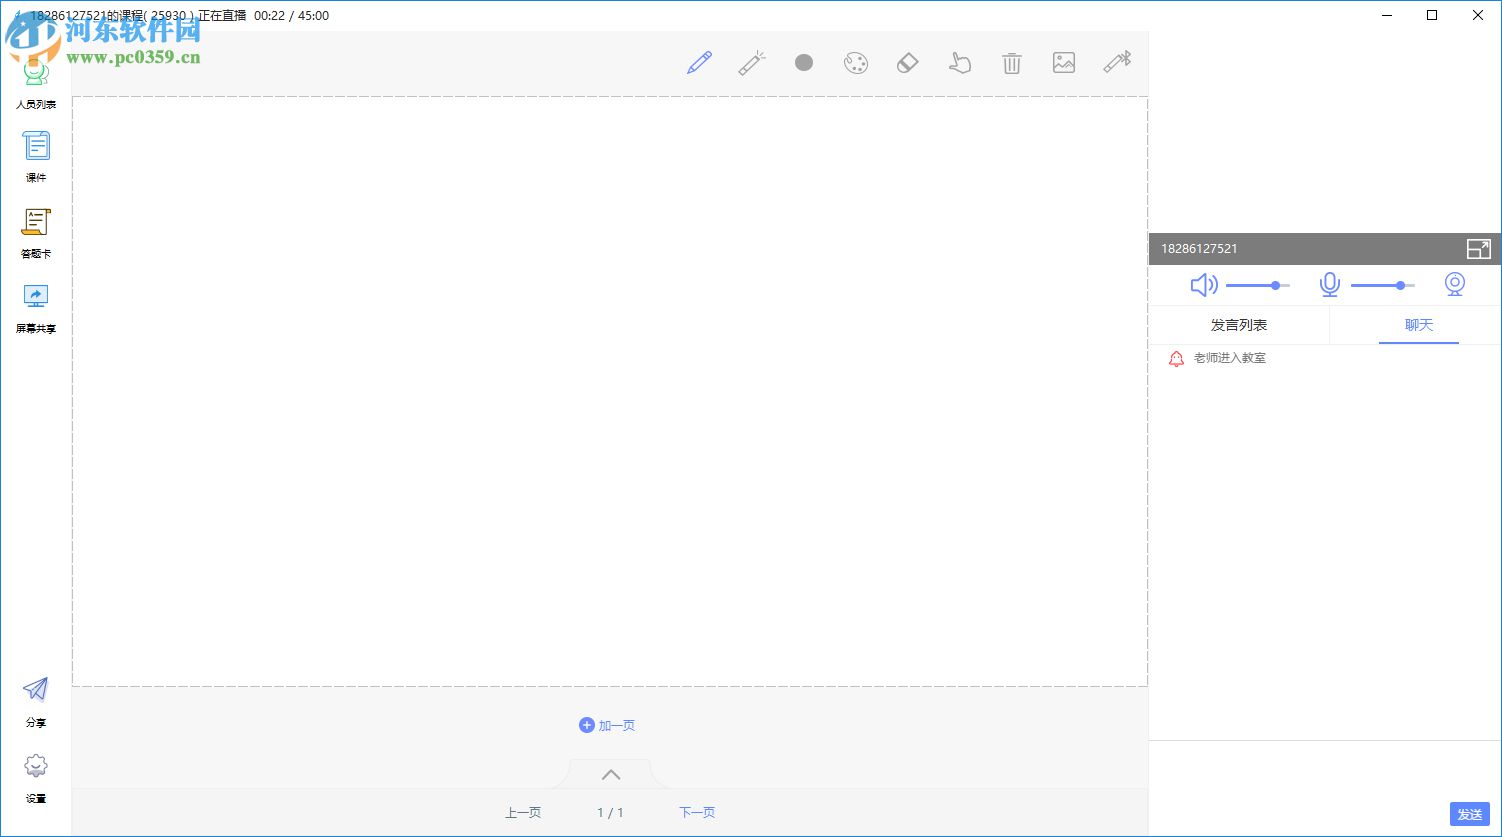Image resolution: width=1502 pixels, height=837 pixels.
Task: Open the 课件 courseware panel
Action: (36, 157)
